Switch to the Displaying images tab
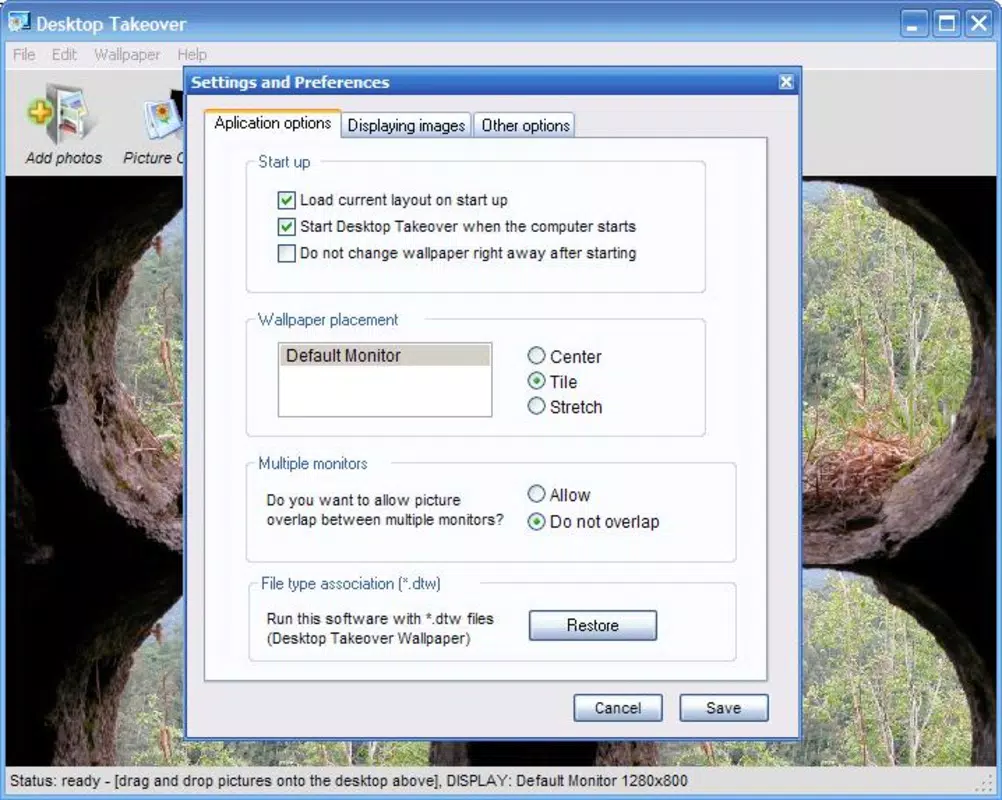 406,125
